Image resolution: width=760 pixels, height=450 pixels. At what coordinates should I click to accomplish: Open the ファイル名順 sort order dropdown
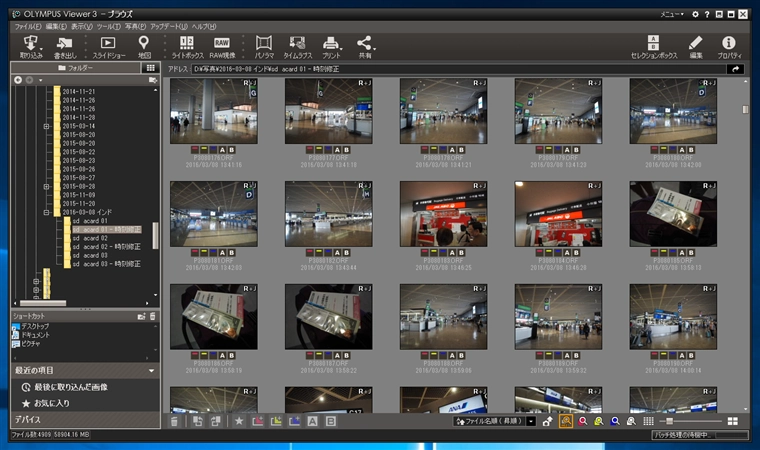tap(531, 421)
